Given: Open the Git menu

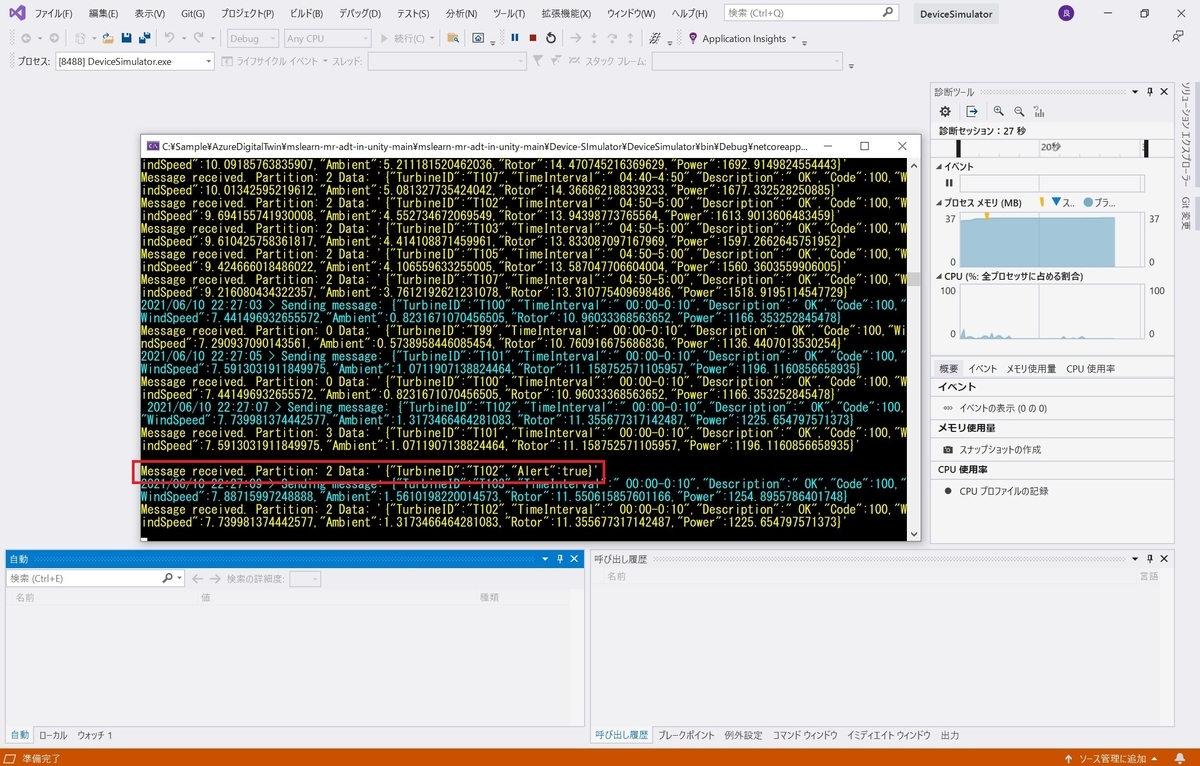Looking at the screenshot, I should tap(192, 14).
